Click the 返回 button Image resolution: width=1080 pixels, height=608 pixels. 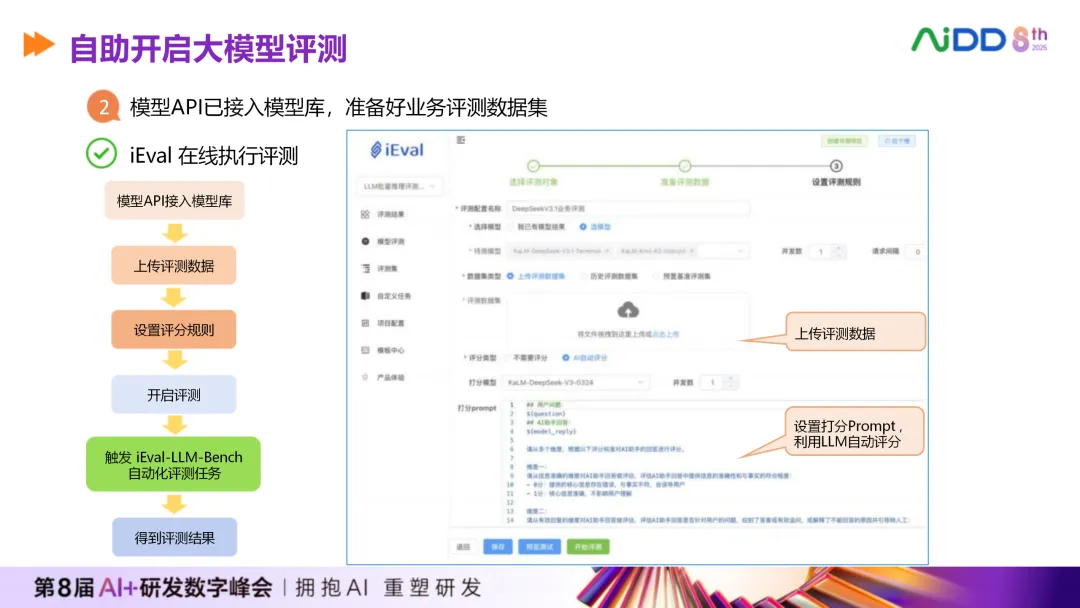pos(463,547)
